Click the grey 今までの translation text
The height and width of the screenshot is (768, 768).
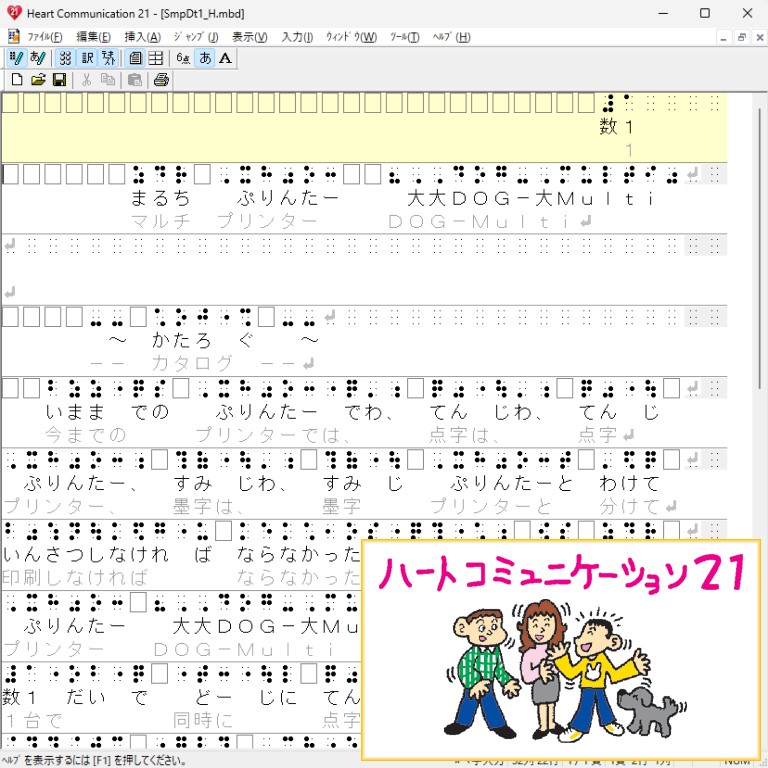(86, 434)
